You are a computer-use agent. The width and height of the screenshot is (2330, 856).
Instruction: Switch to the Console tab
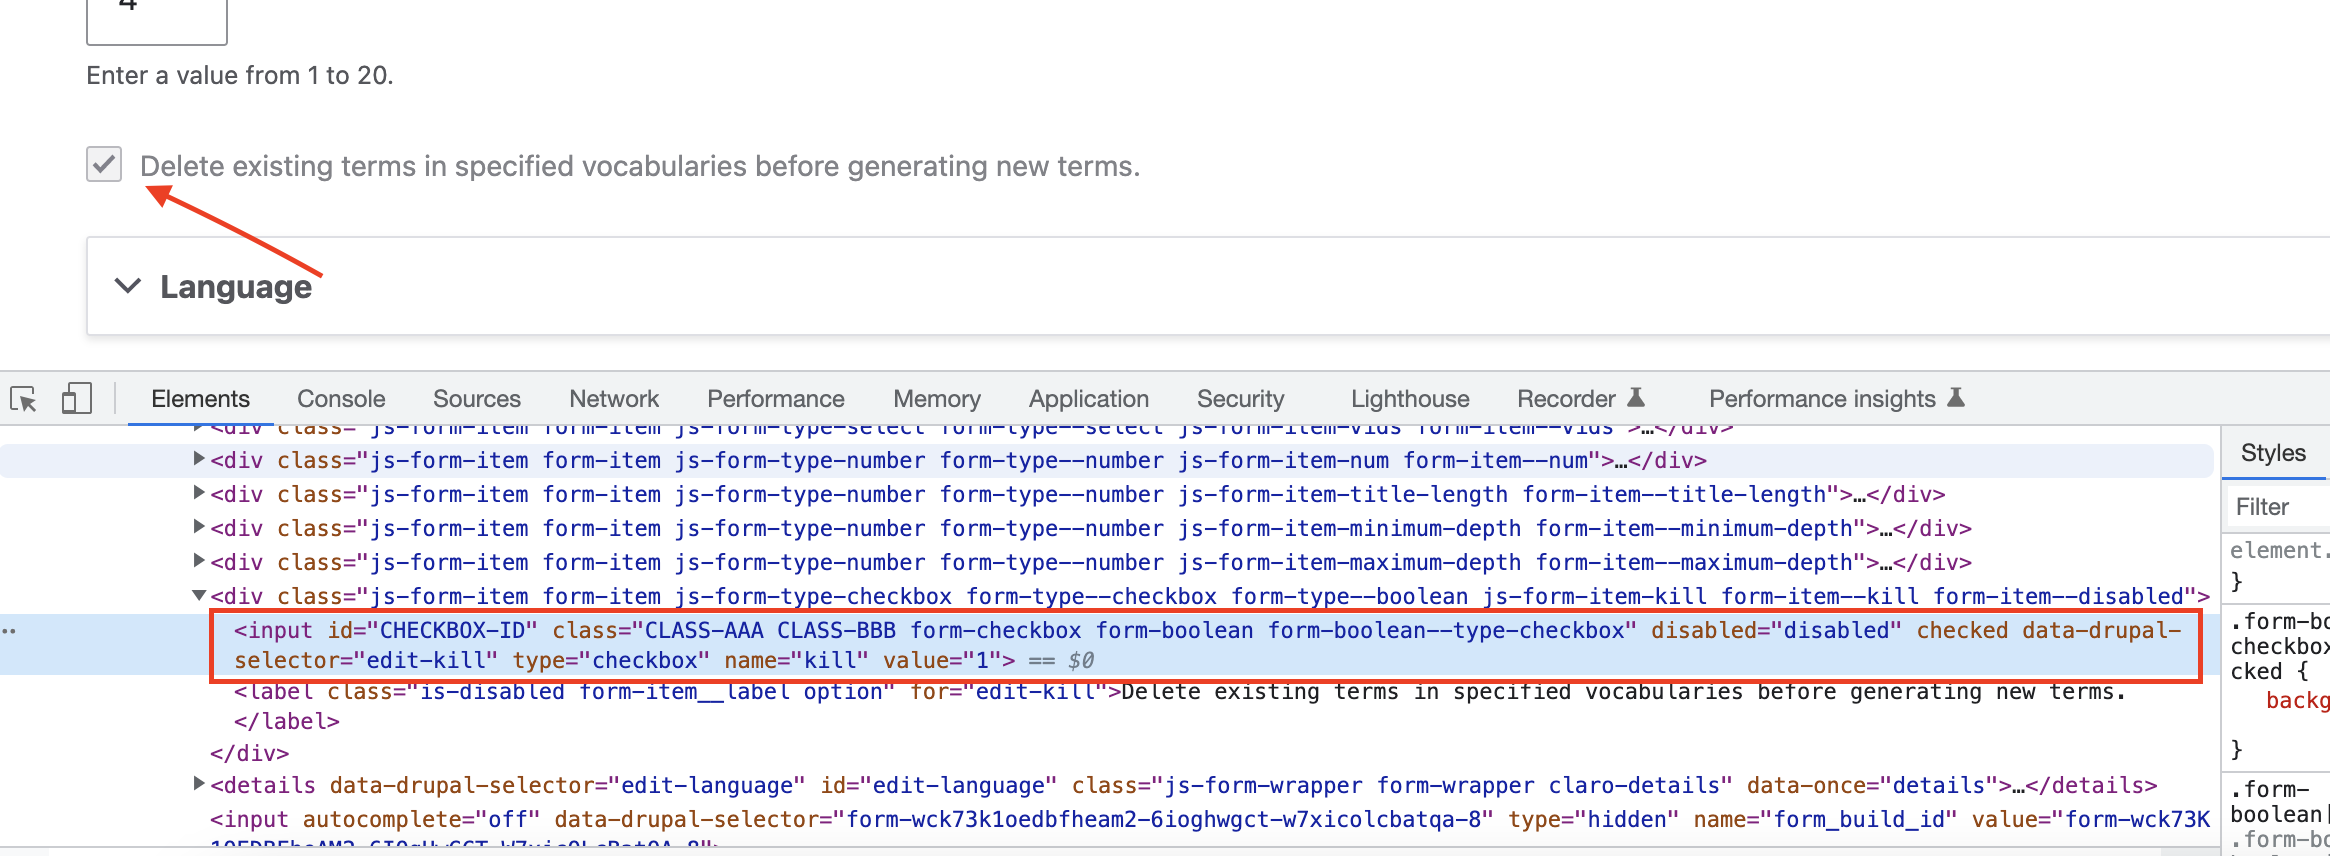pos(341,399)
